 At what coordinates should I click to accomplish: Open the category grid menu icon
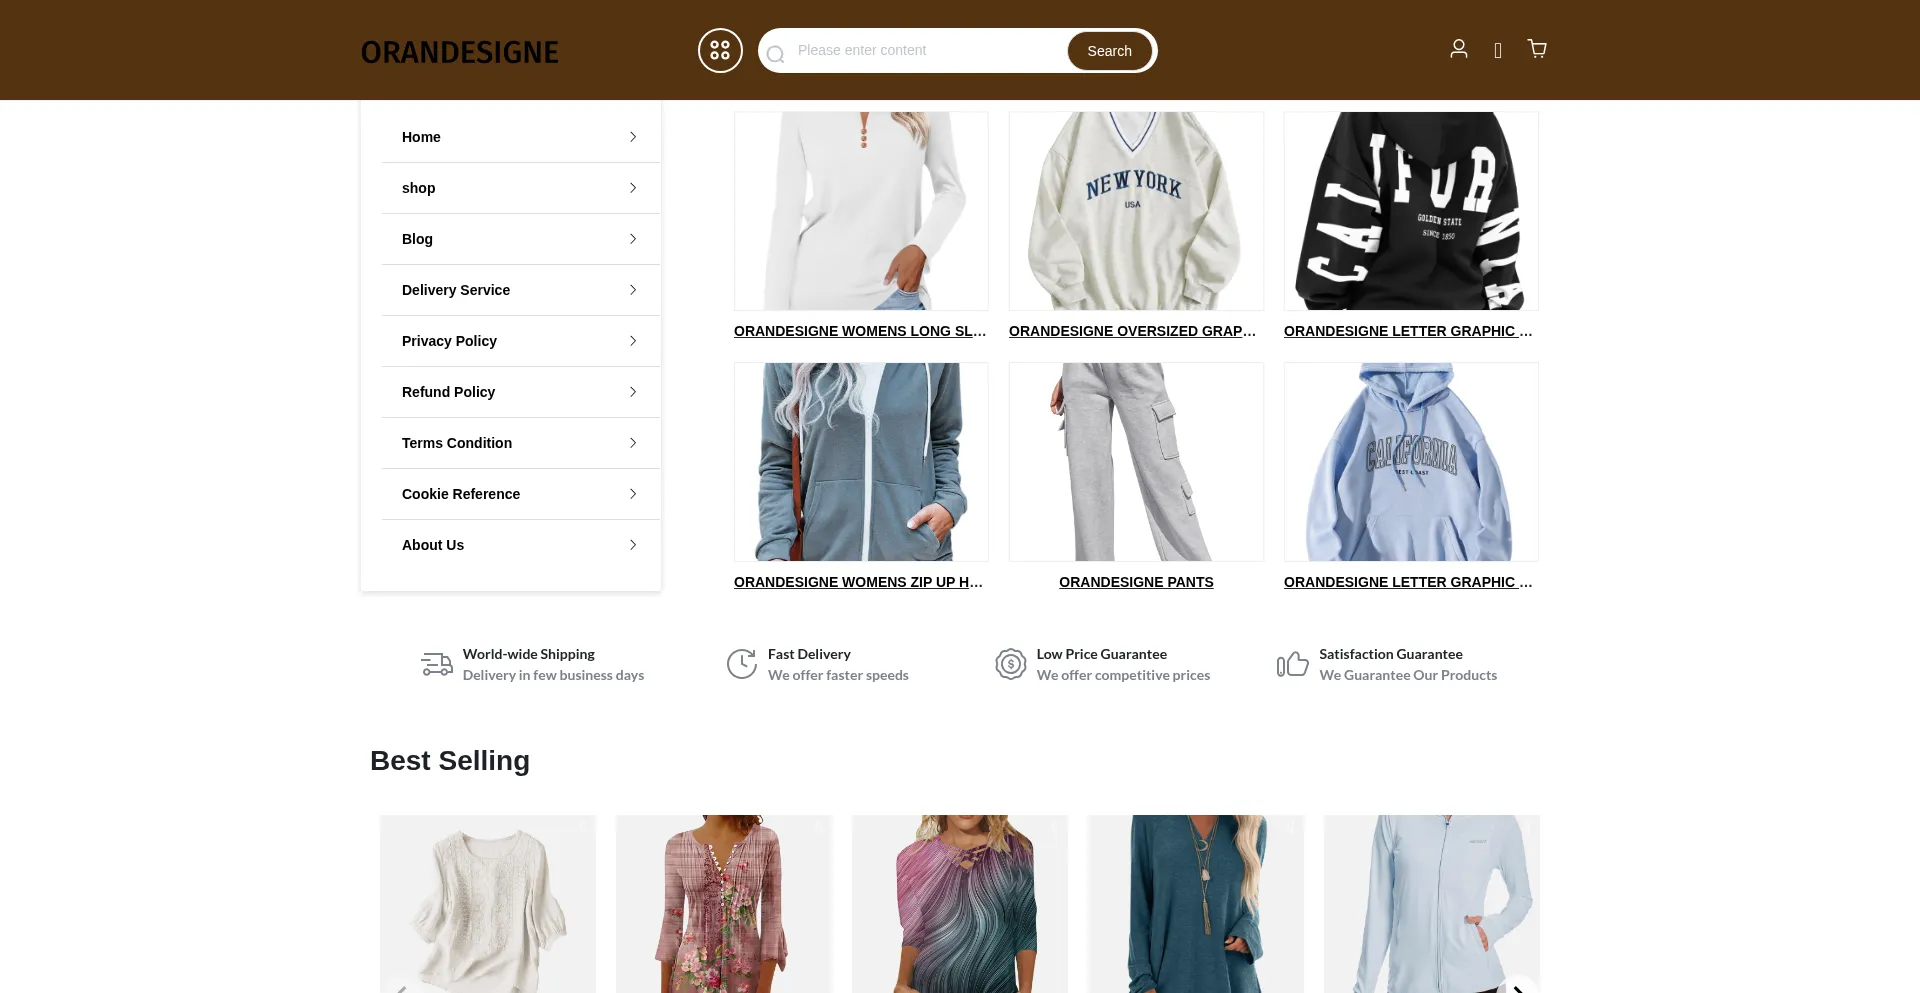720,50
